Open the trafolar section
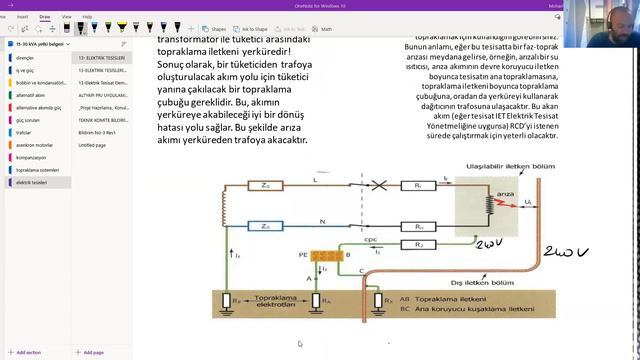The height and width of the screenshot is (360, 640). (39, 133)
